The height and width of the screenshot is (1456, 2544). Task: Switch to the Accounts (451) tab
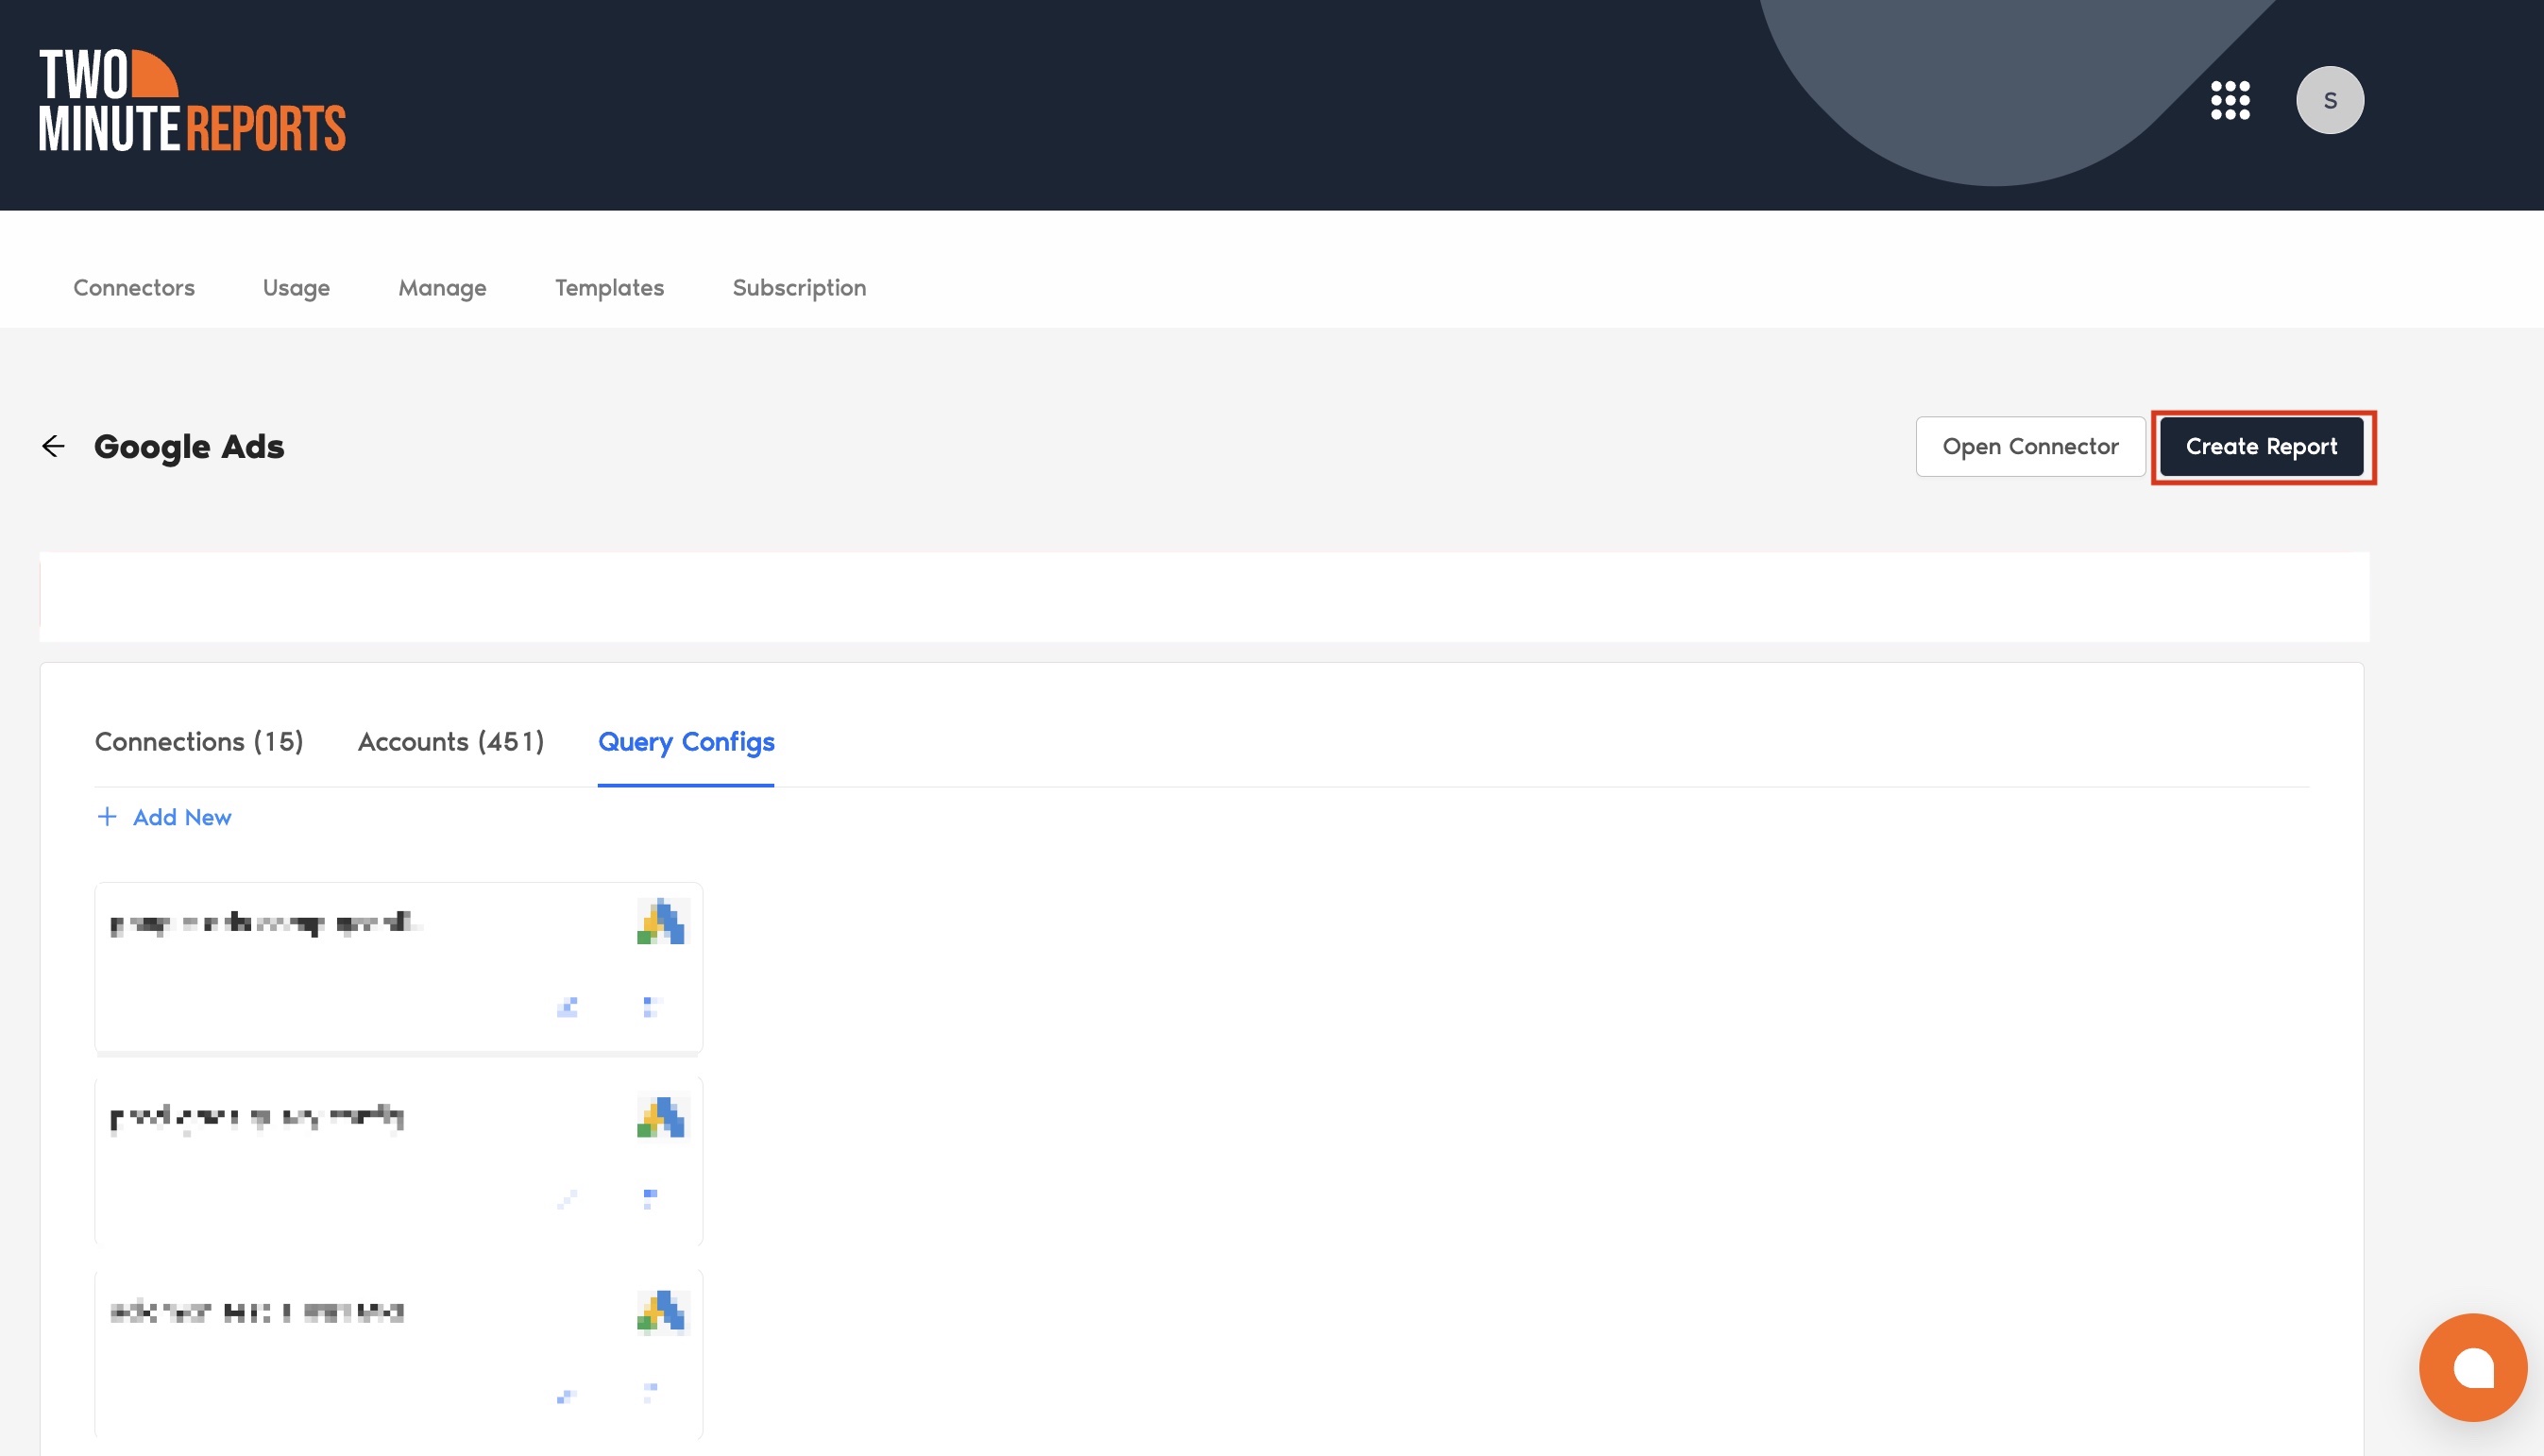[x=451, y=742]
